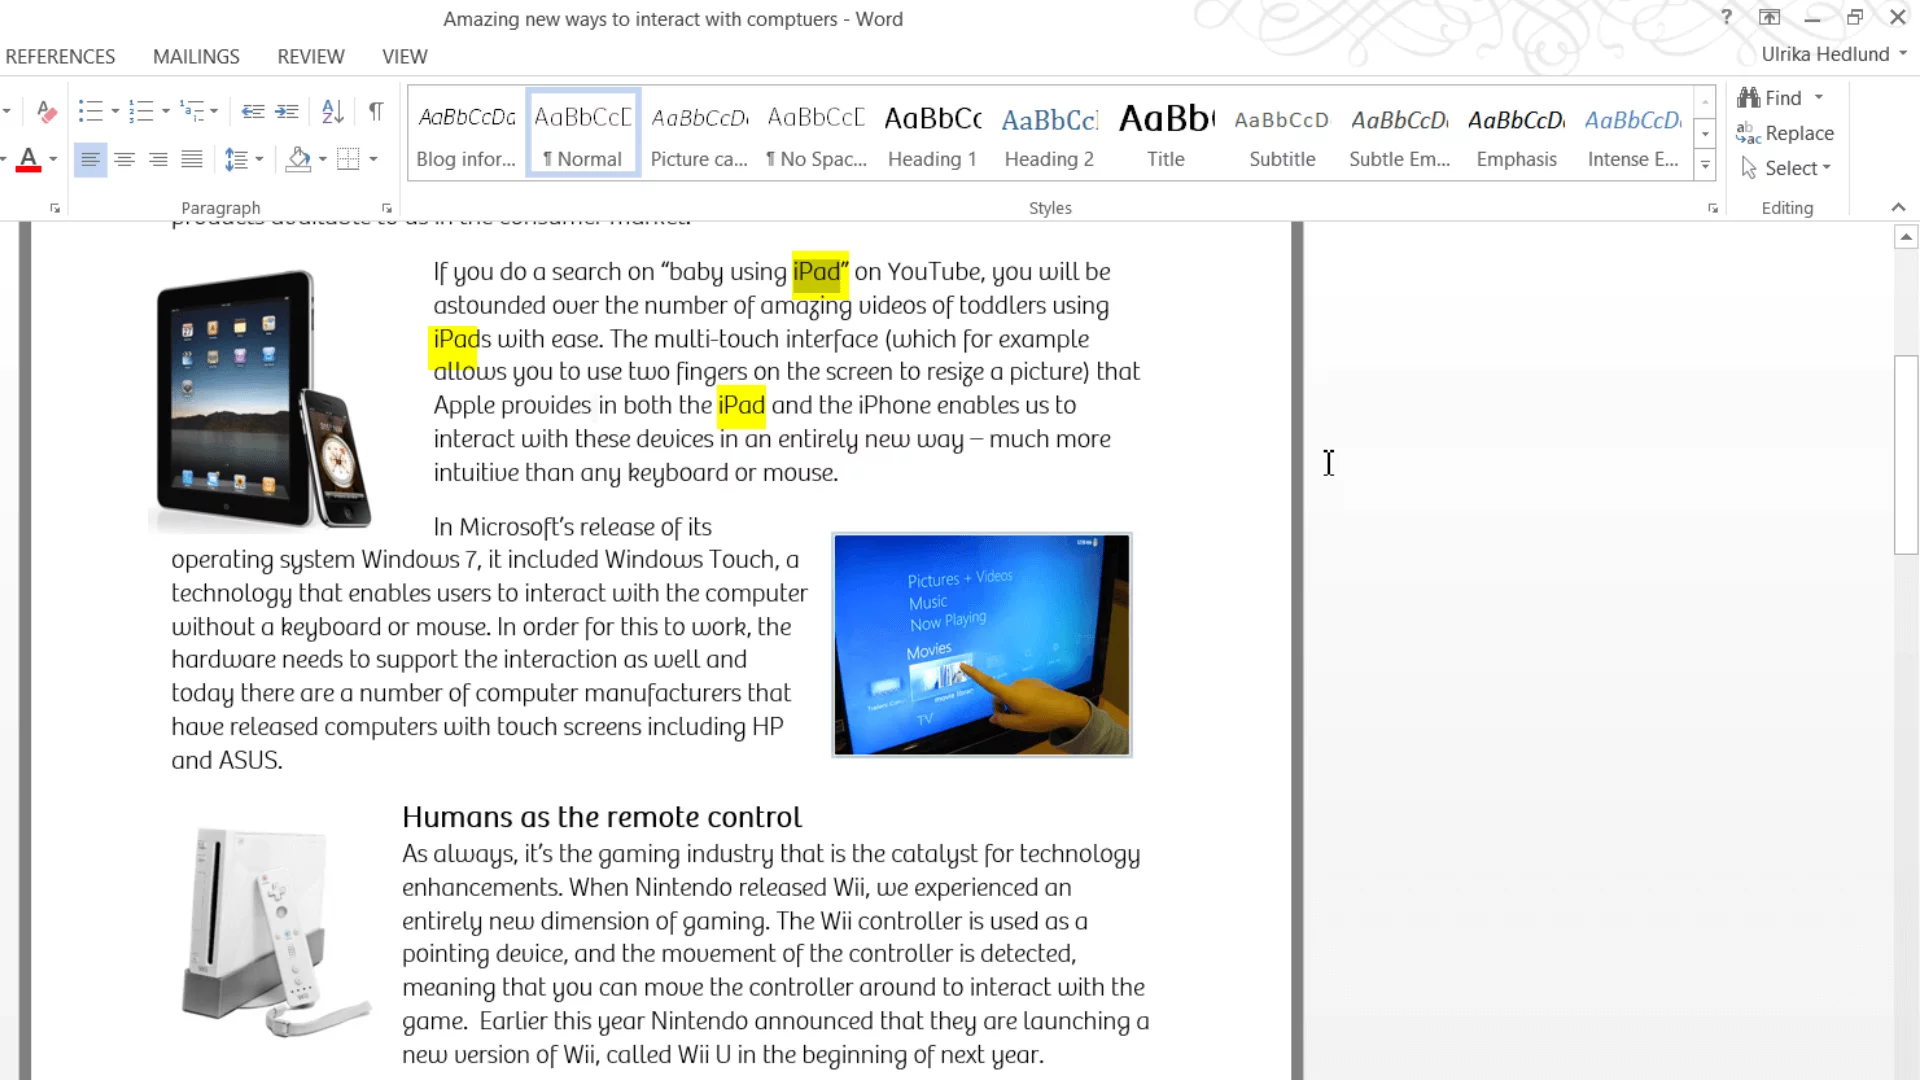Screen dimensions: 1920x1080
Task: Open the line spacing dropdown arrow
Action: point(260,159)
